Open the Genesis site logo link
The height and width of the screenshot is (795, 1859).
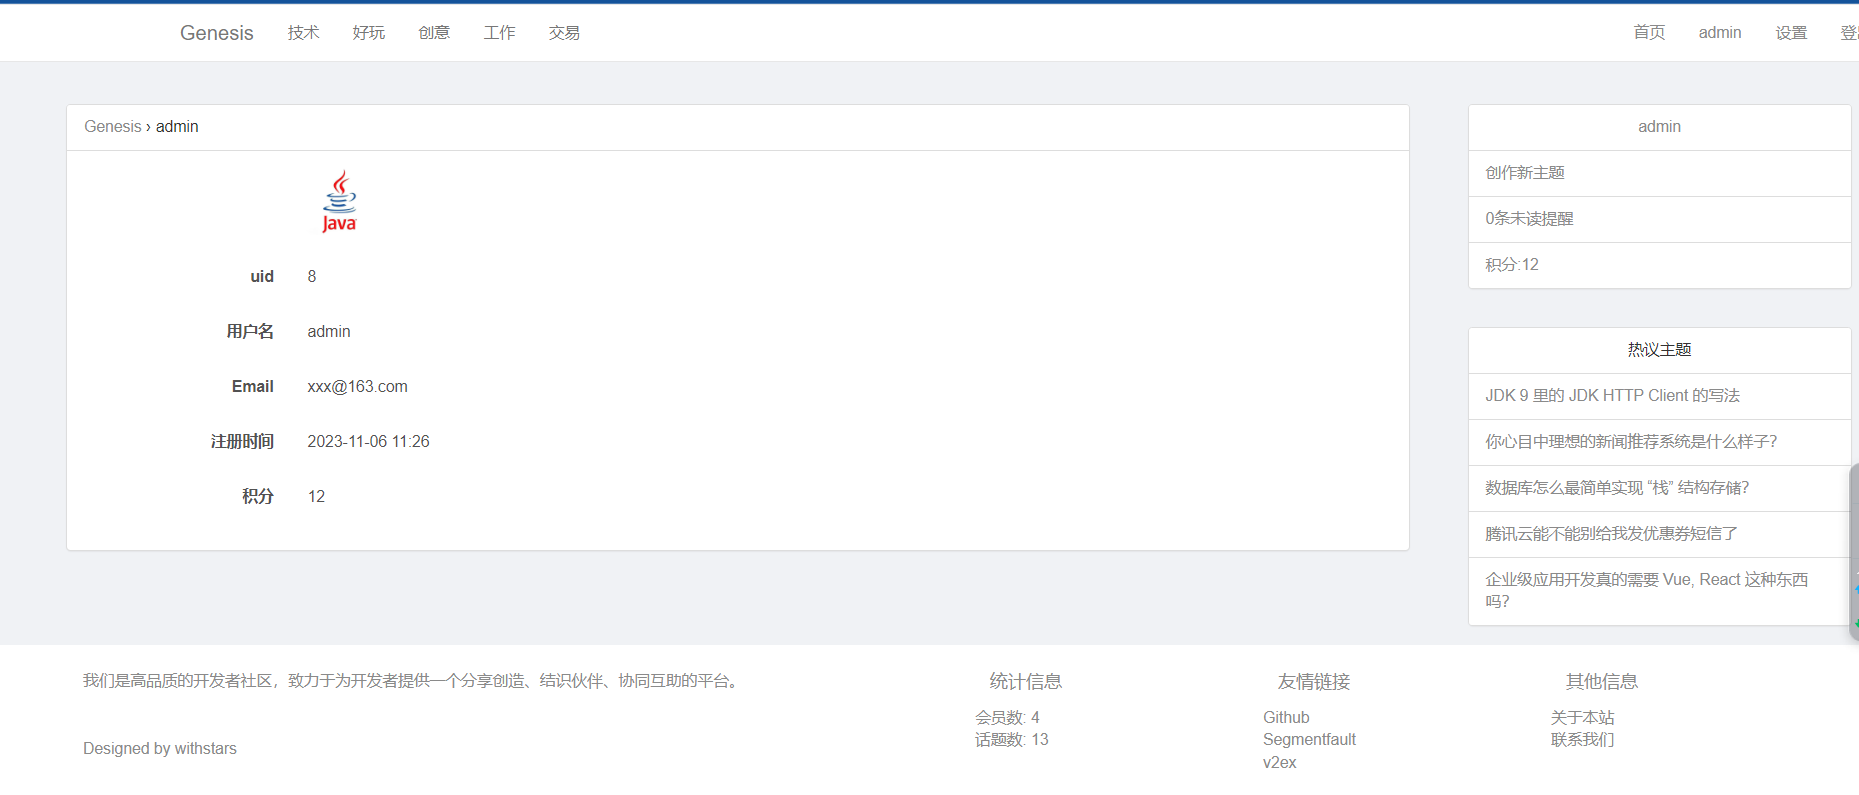pos(216,33)
